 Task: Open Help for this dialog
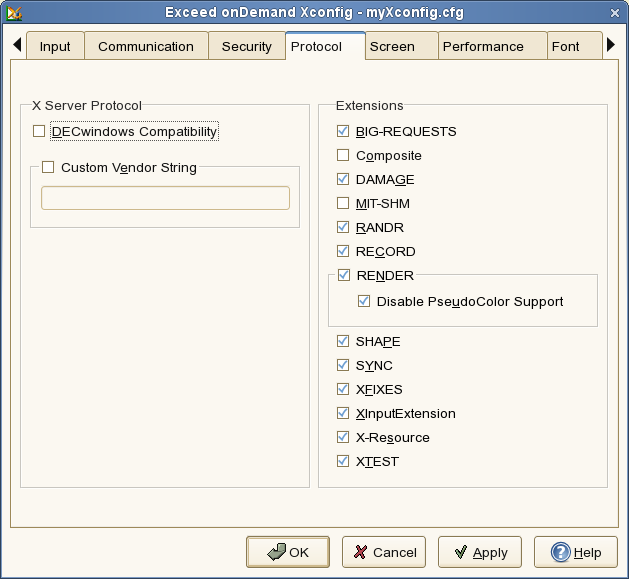coord(575,552)
